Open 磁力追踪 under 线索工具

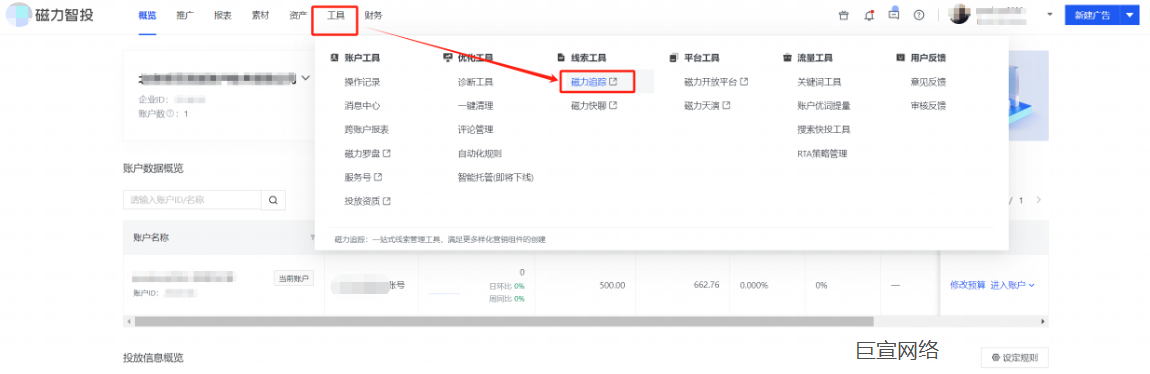594,82
